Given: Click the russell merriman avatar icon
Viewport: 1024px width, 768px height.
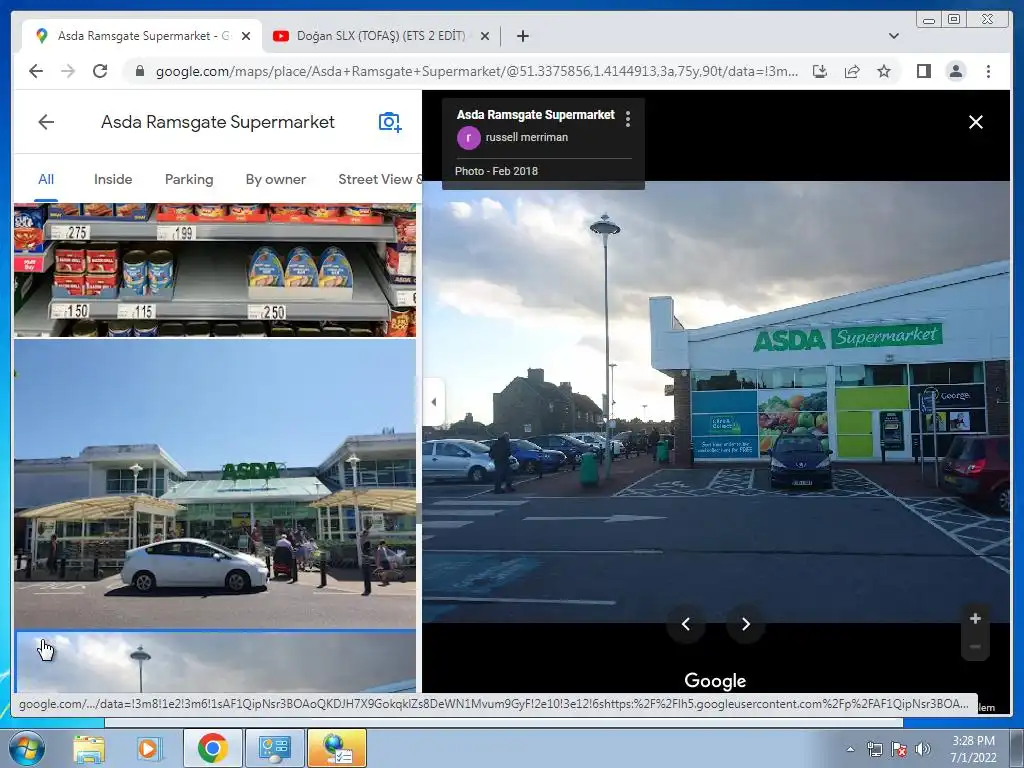Looking at the screenshot, I should [x=468, y=138].
